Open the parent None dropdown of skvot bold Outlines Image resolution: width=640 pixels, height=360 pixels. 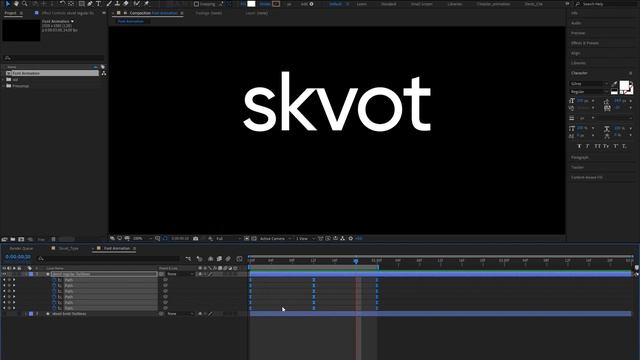coord(180,314)
